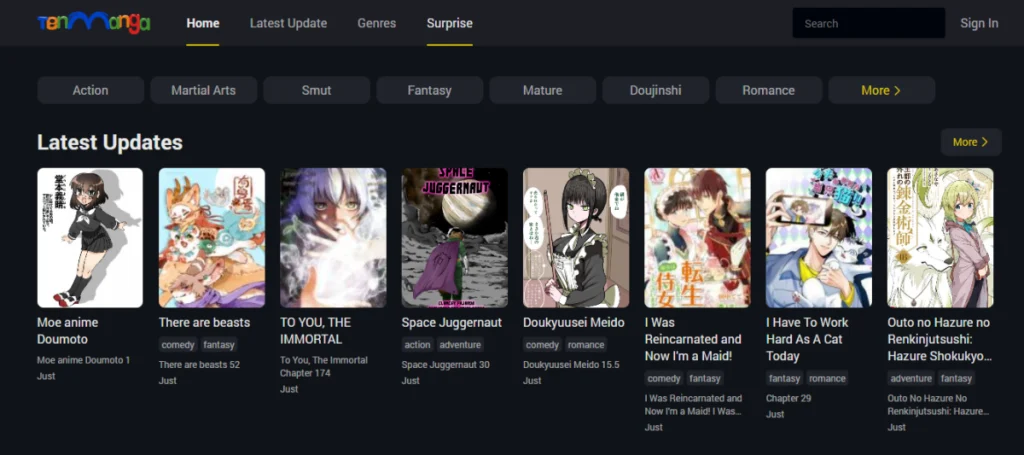
Task: Open Doukyuusei Meido cover image
Action: (x=576, y=238)
